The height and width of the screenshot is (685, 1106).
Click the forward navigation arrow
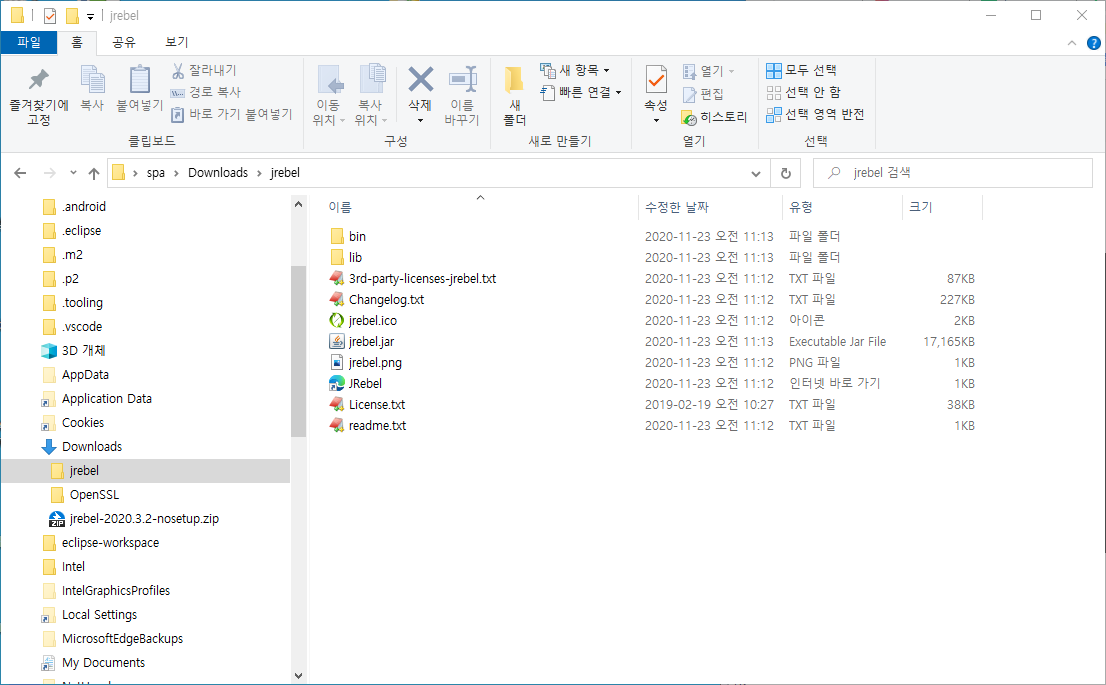point(49,173)
